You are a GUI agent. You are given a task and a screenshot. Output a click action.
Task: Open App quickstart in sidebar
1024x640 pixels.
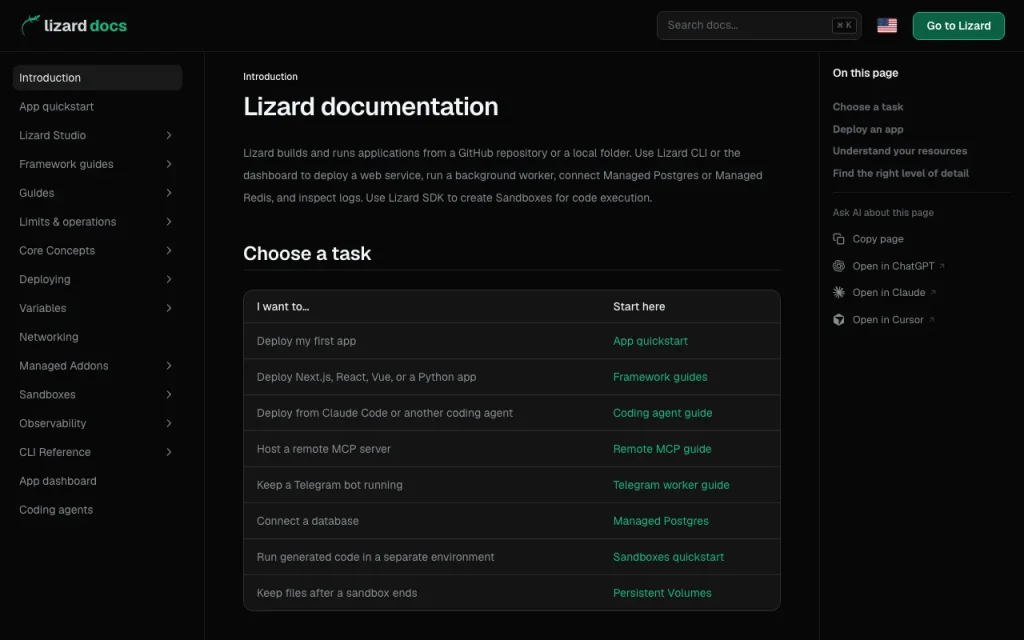click(x=56, y=106)
